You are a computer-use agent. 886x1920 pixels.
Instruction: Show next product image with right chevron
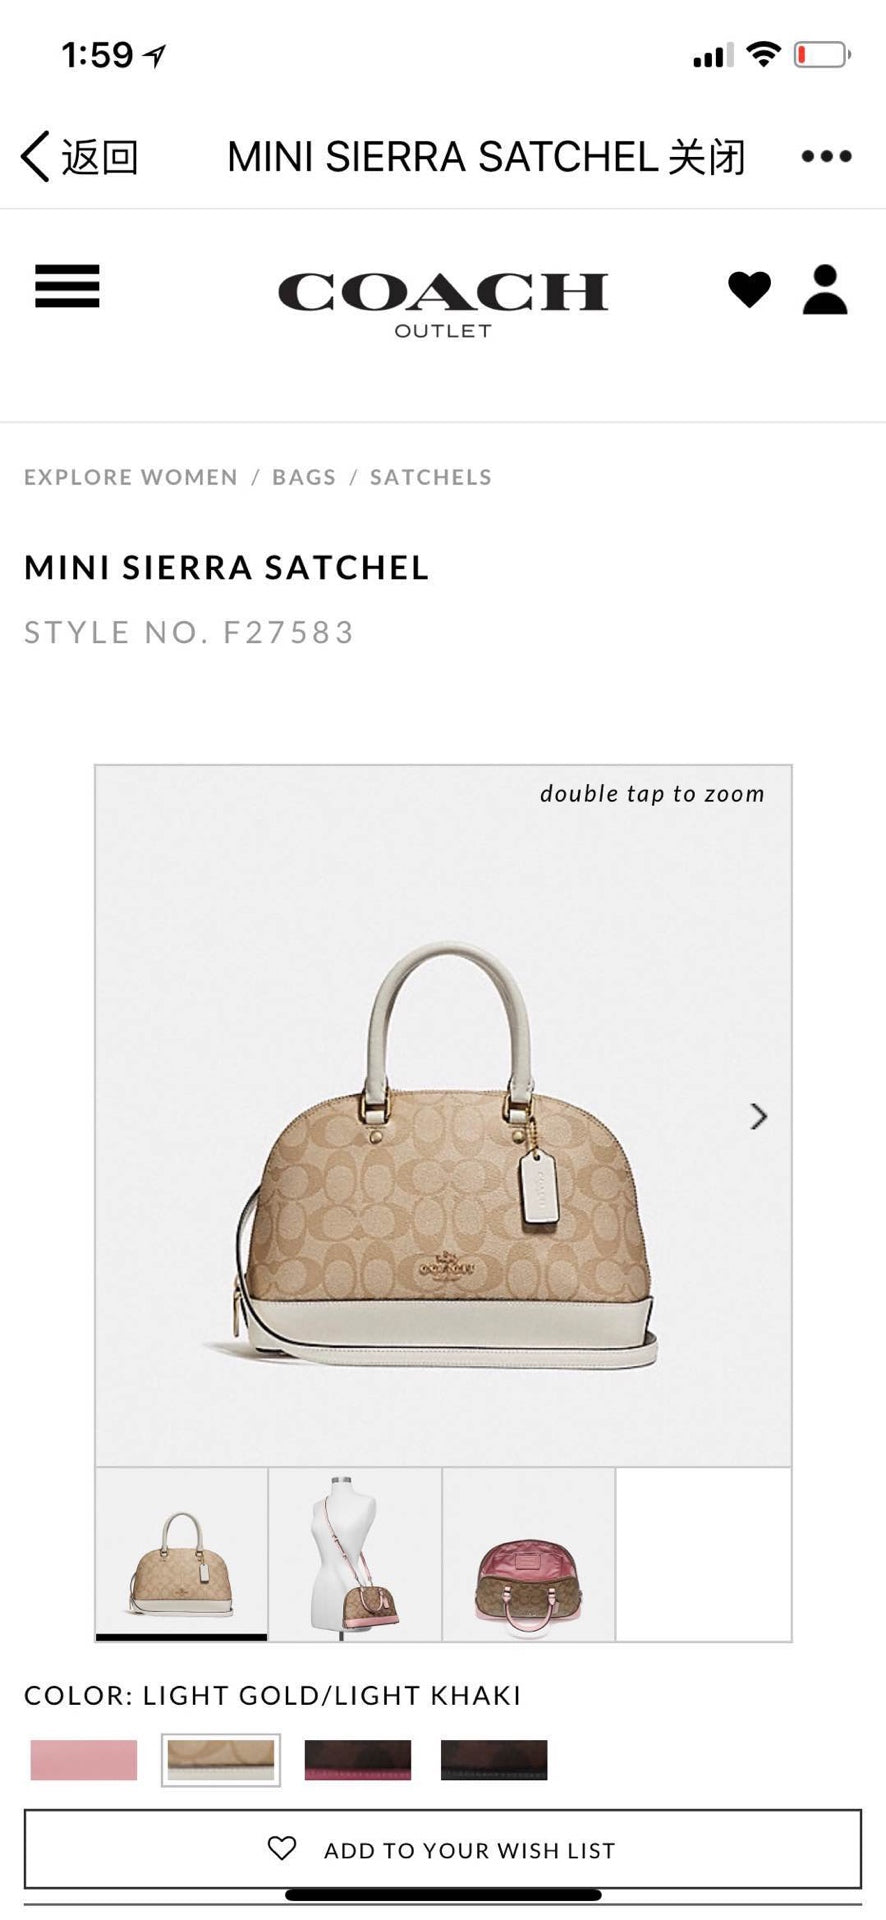coord(759,1116)
